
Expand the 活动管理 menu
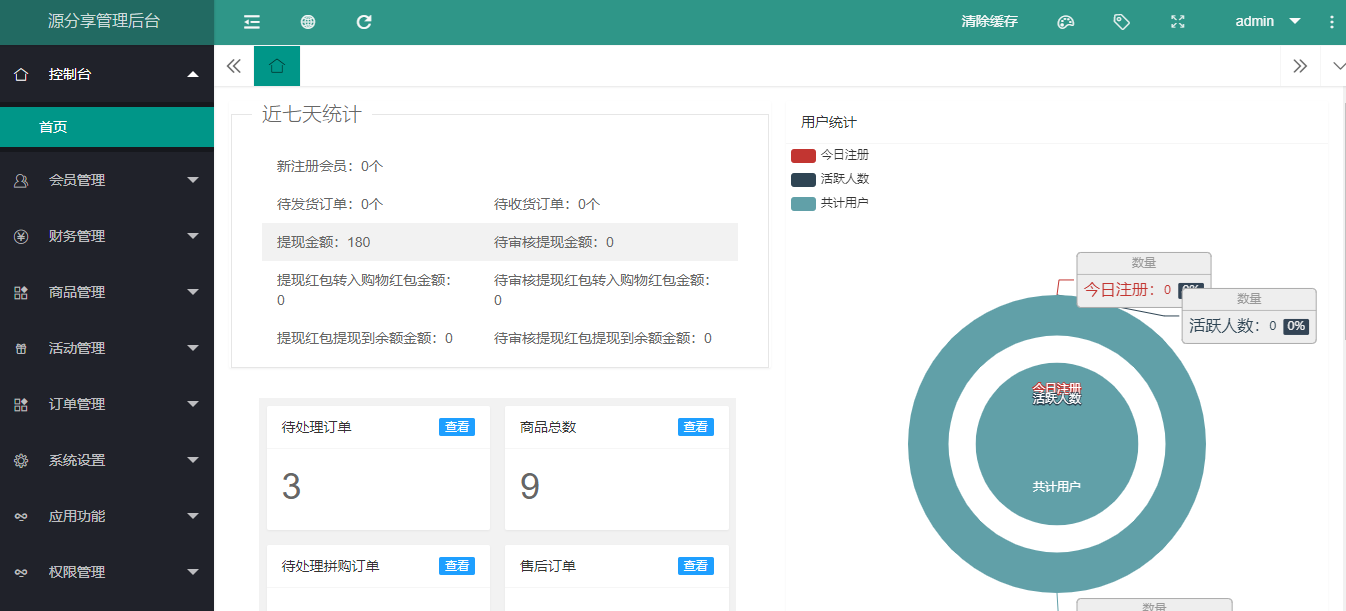coord(193,348)
